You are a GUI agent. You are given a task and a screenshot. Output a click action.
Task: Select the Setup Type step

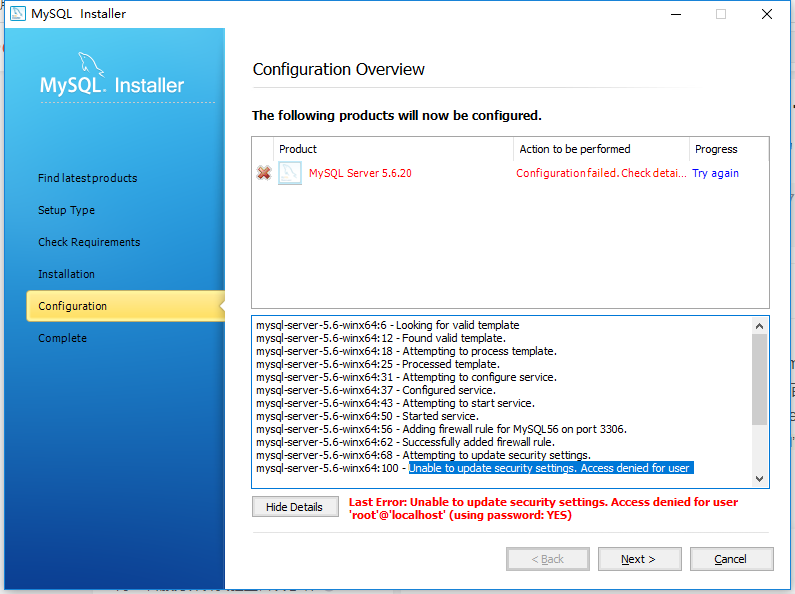coord(66,210)
